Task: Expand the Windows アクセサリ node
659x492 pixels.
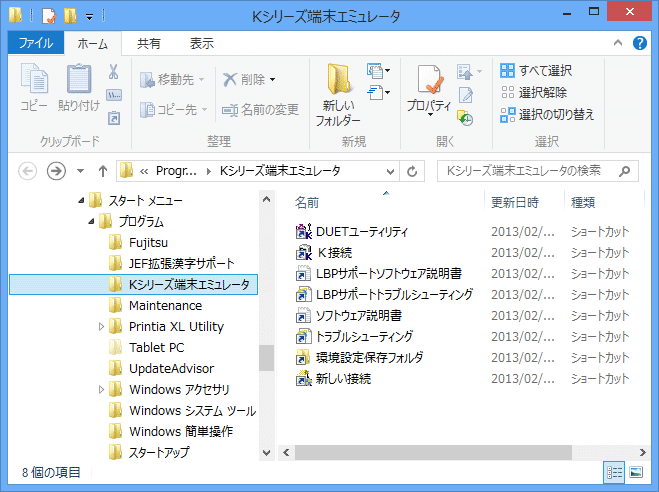Action: (101, 389)
